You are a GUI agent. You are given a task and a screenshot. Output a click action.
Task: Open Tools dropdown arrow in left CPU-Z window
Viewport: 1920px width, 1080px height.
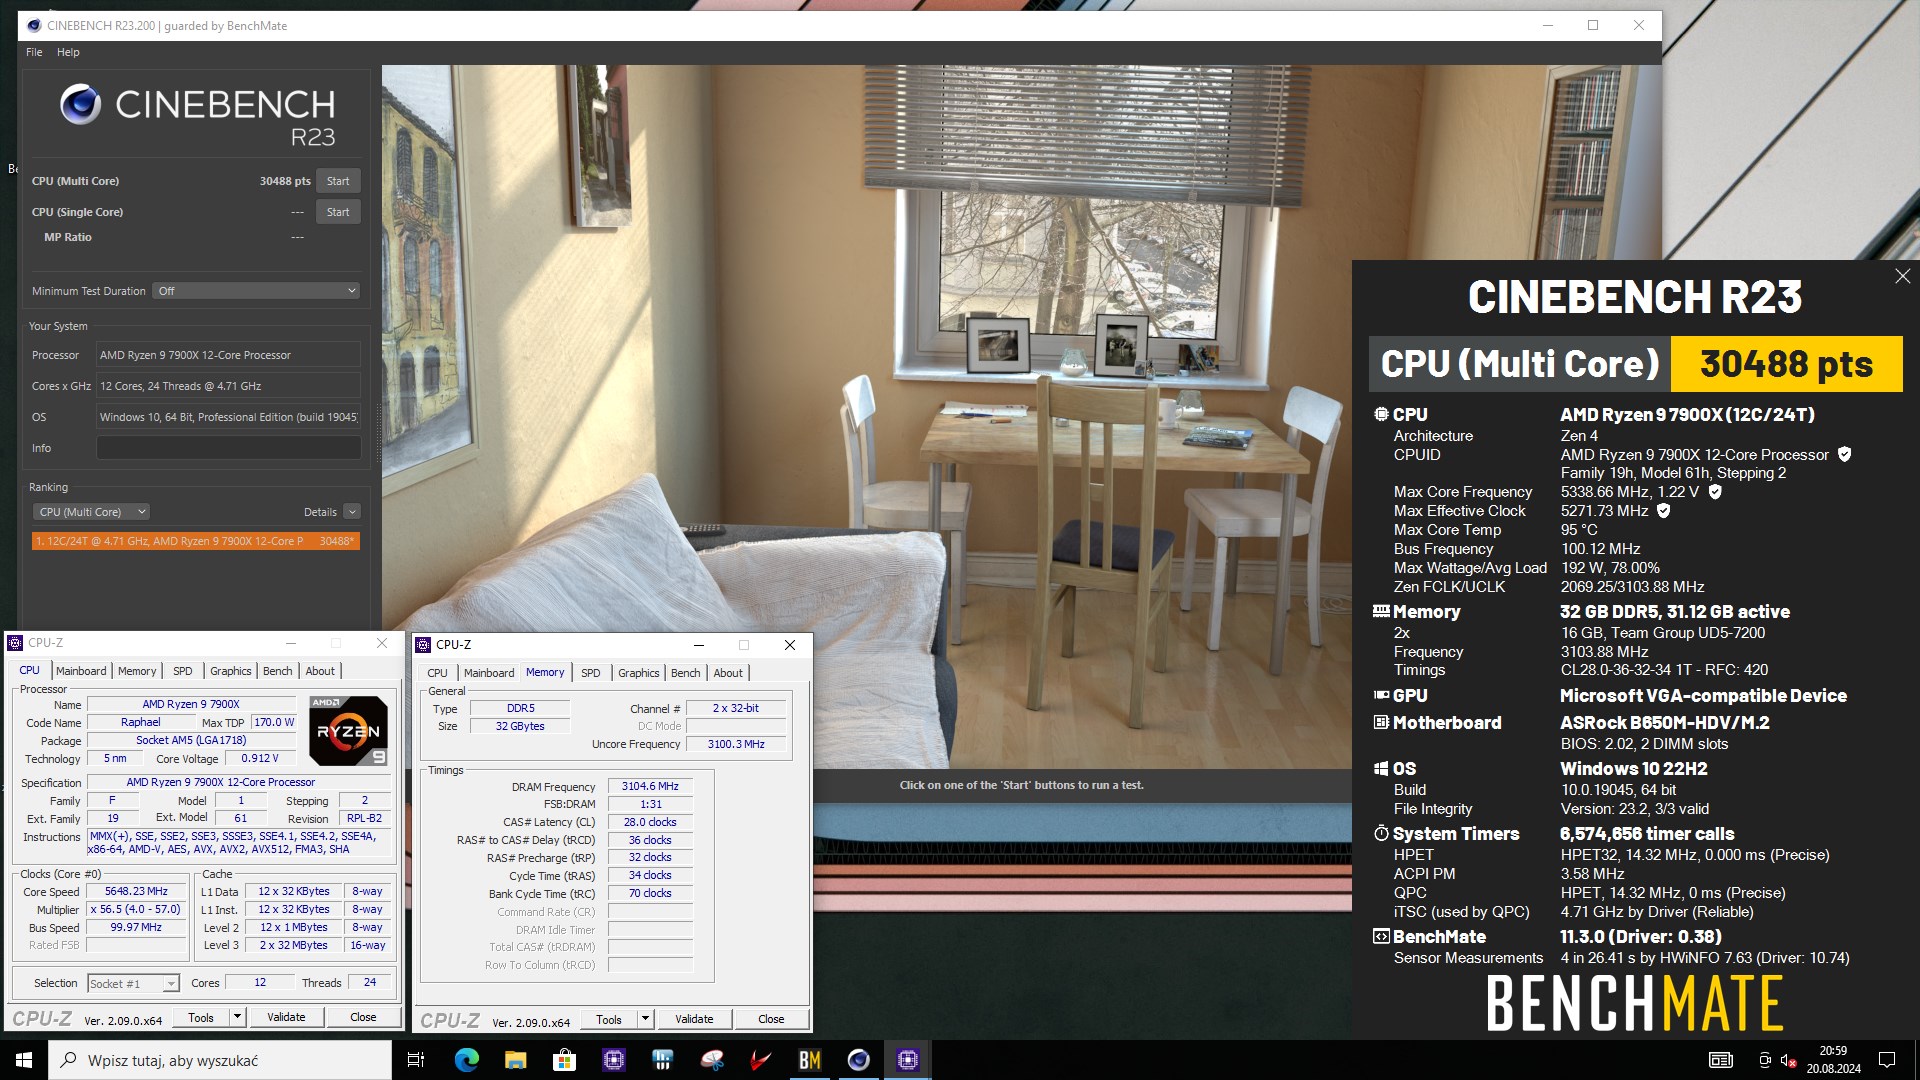coord(237,1017)
